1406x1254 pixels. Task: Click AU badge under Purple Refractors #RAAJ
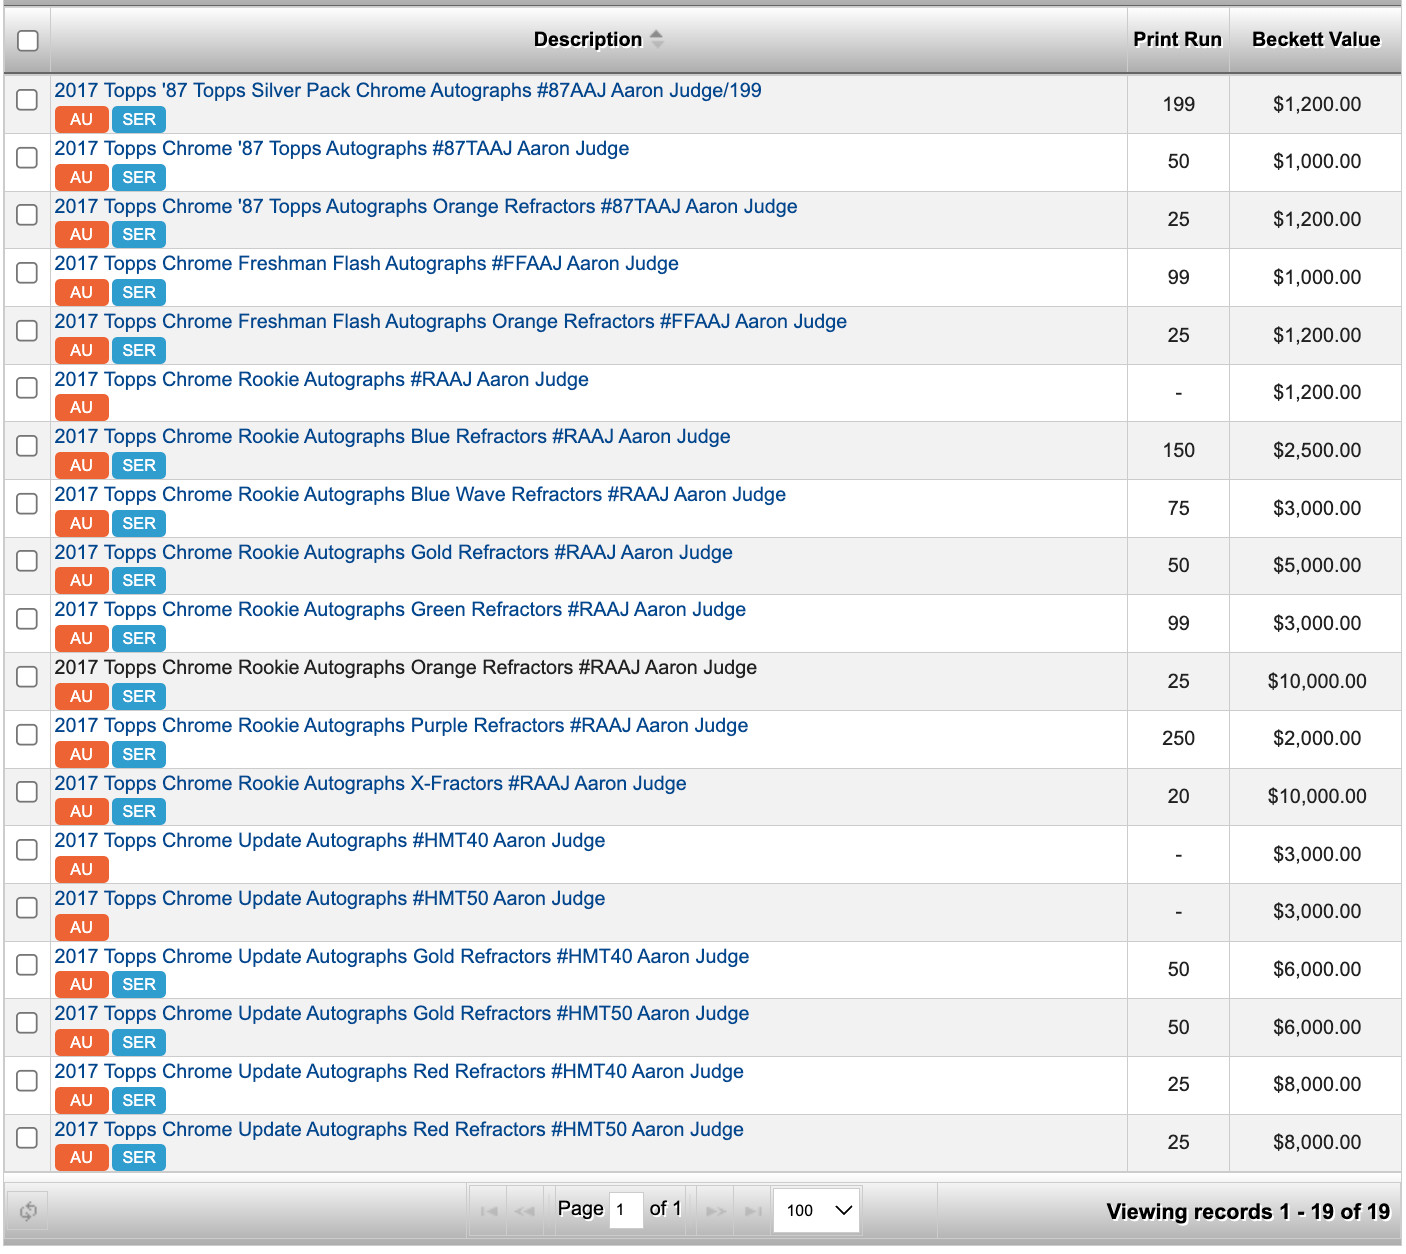click(x=81, y=755)
